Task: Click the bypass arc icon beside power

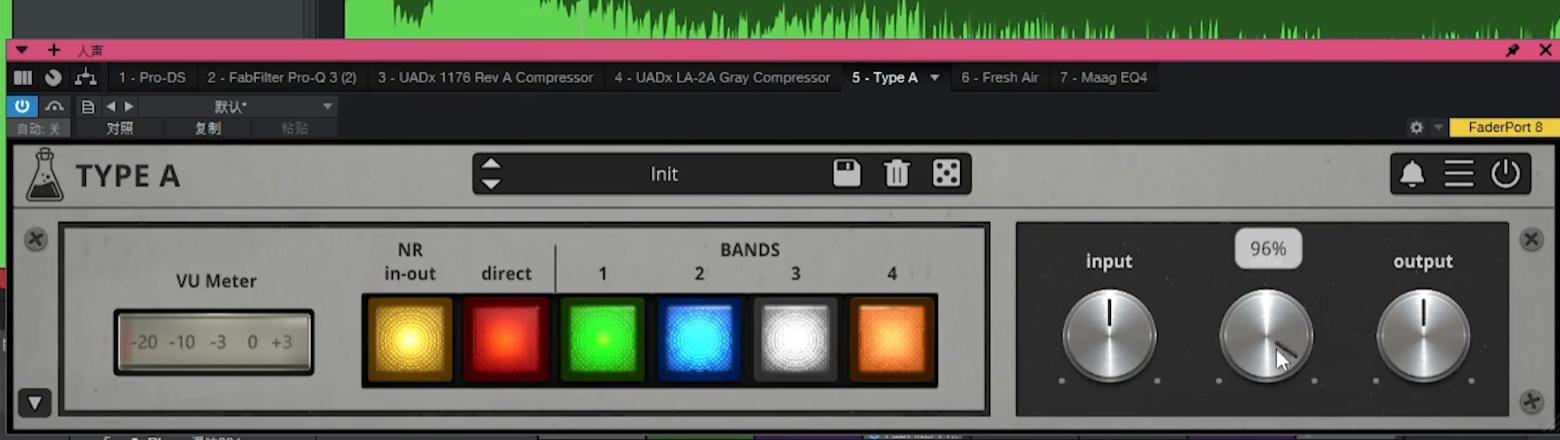Action: (55, 106)
